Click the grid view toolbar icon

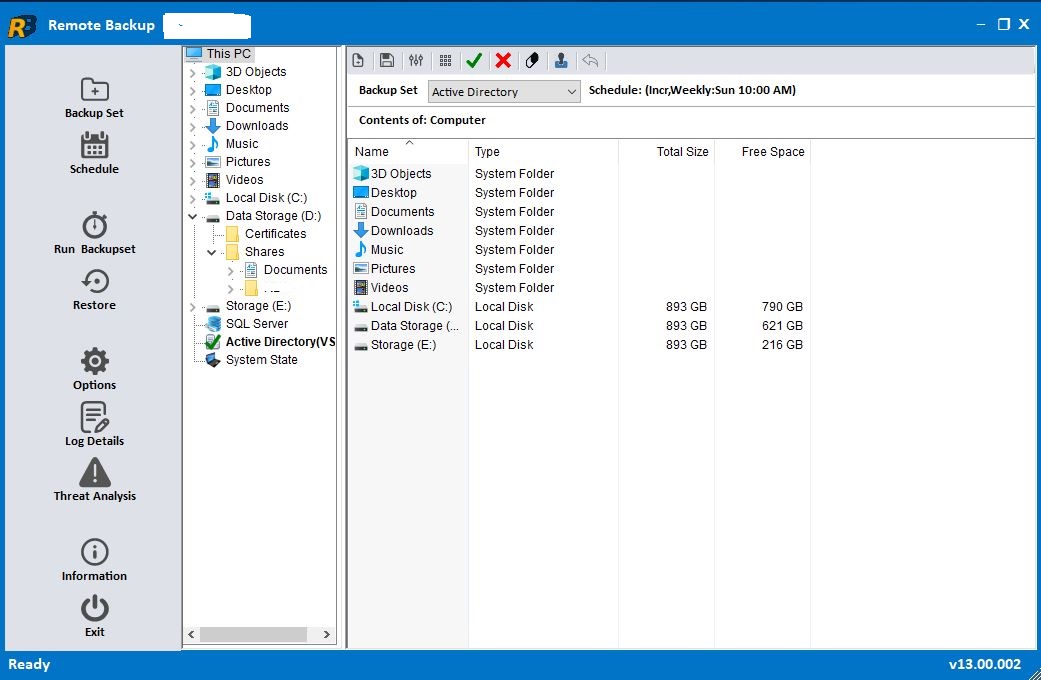(445, 60)
